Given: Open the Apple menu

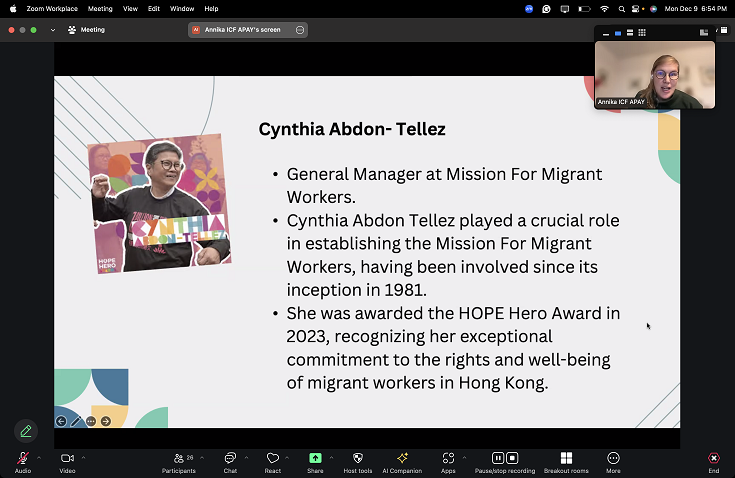Looking at the screenshot, I should [13, 8].
